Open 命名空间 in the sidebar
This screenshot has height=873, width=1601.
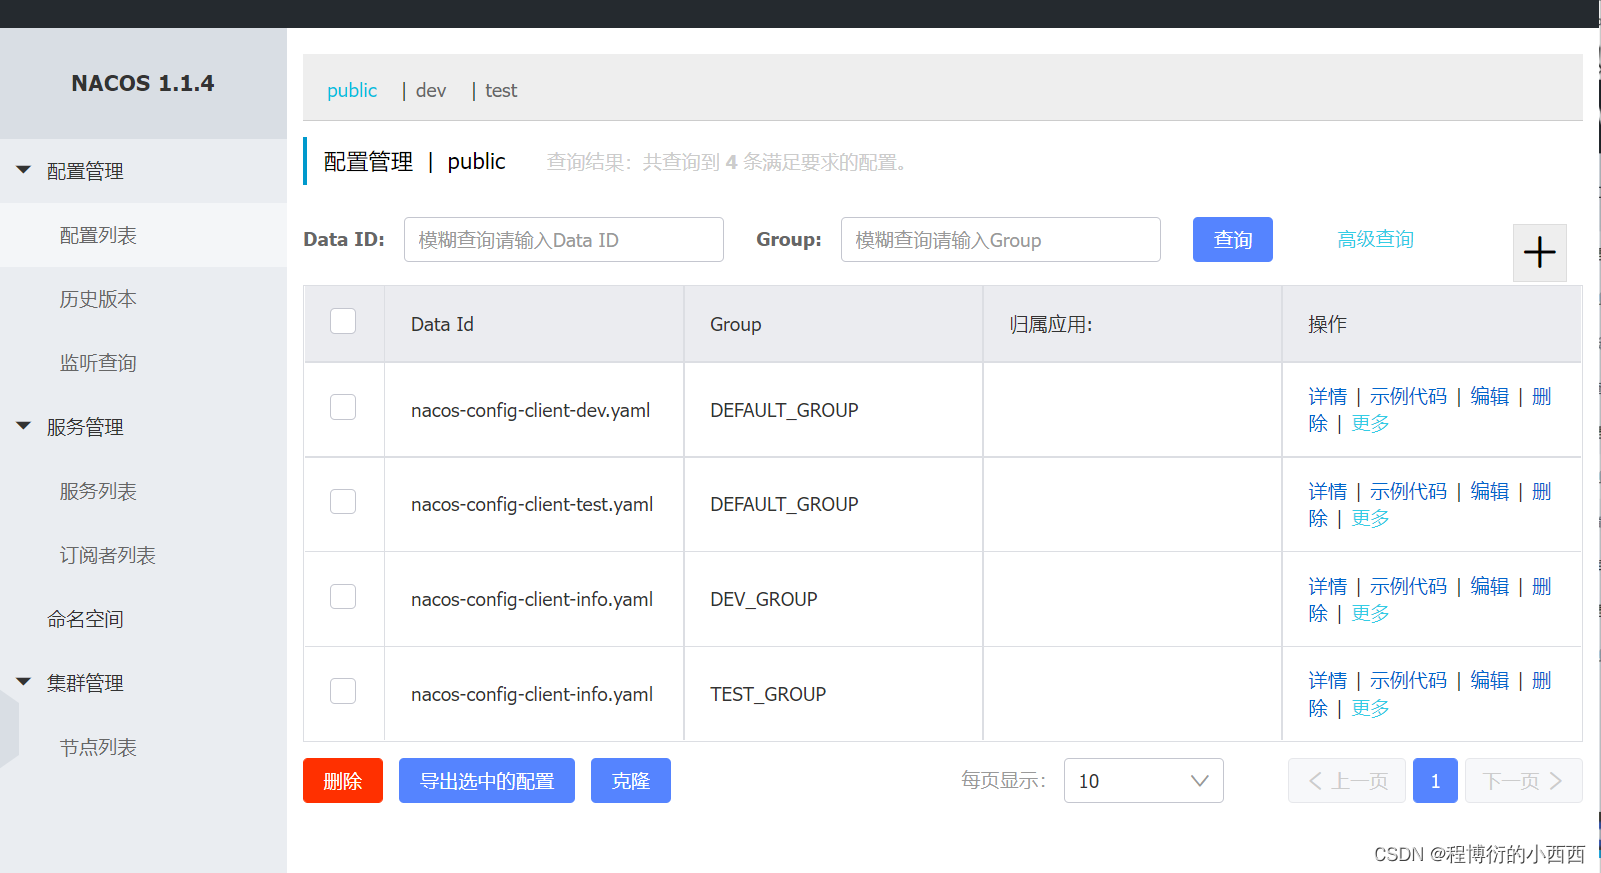click(85, 619)
